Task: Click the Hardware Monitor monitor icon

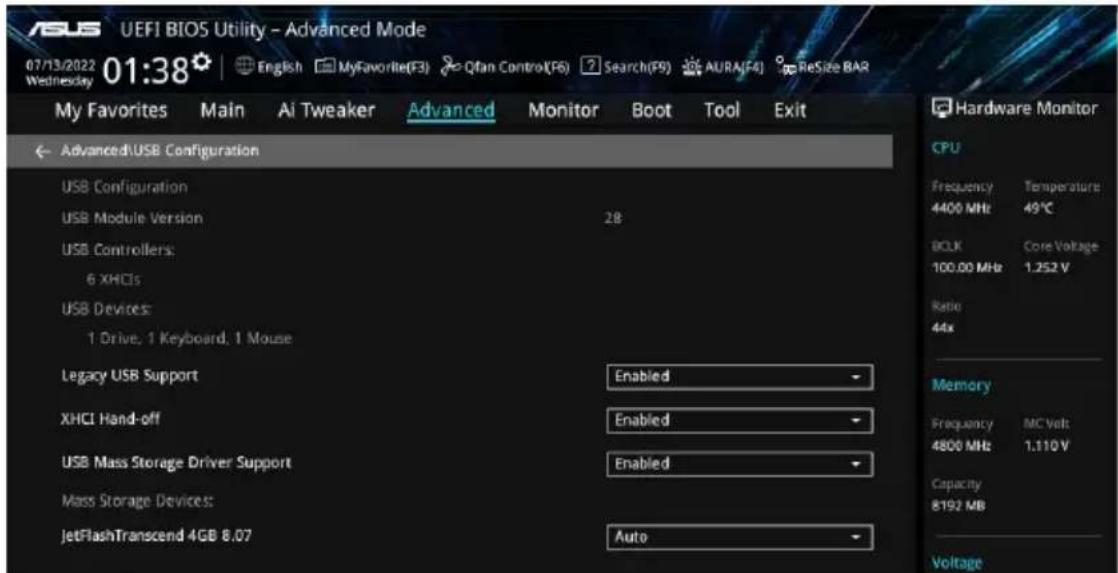Action: coord(942,109)
